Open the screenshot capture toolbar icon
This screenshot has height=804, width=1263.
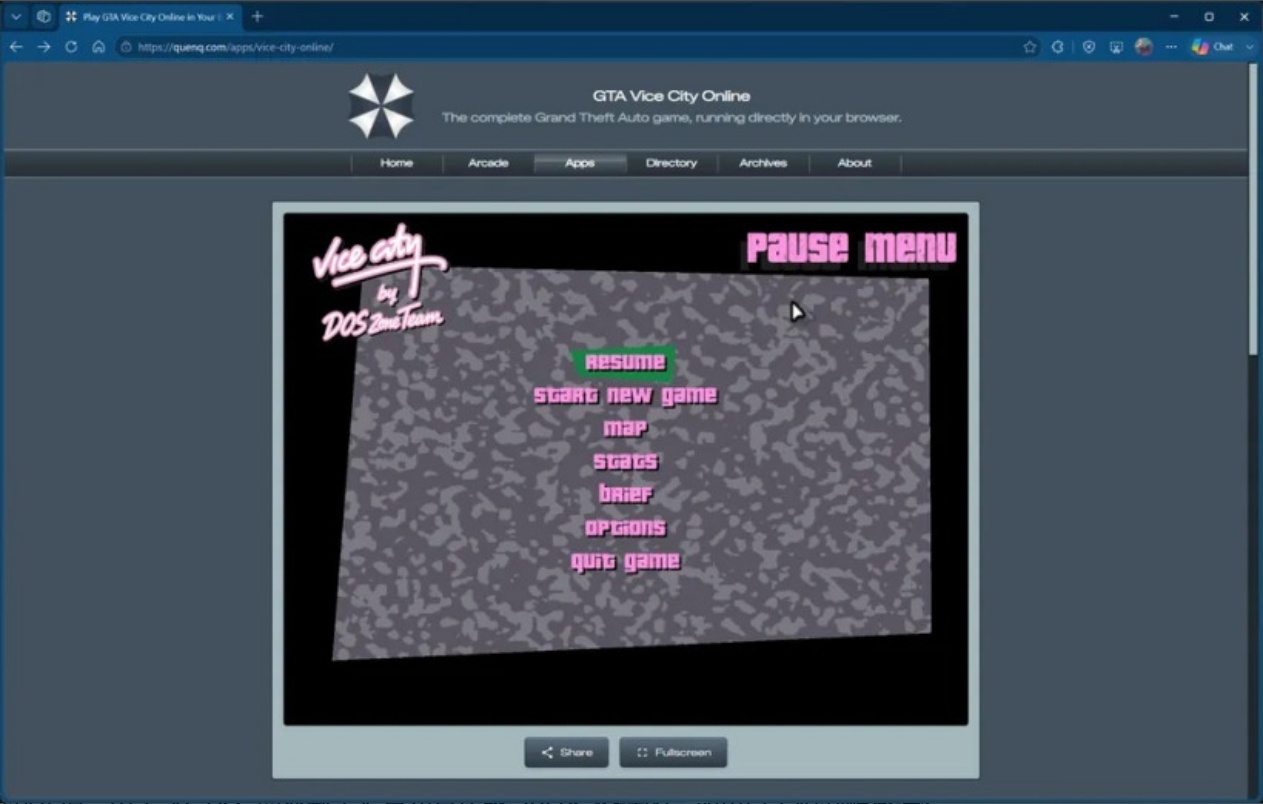1116,47
